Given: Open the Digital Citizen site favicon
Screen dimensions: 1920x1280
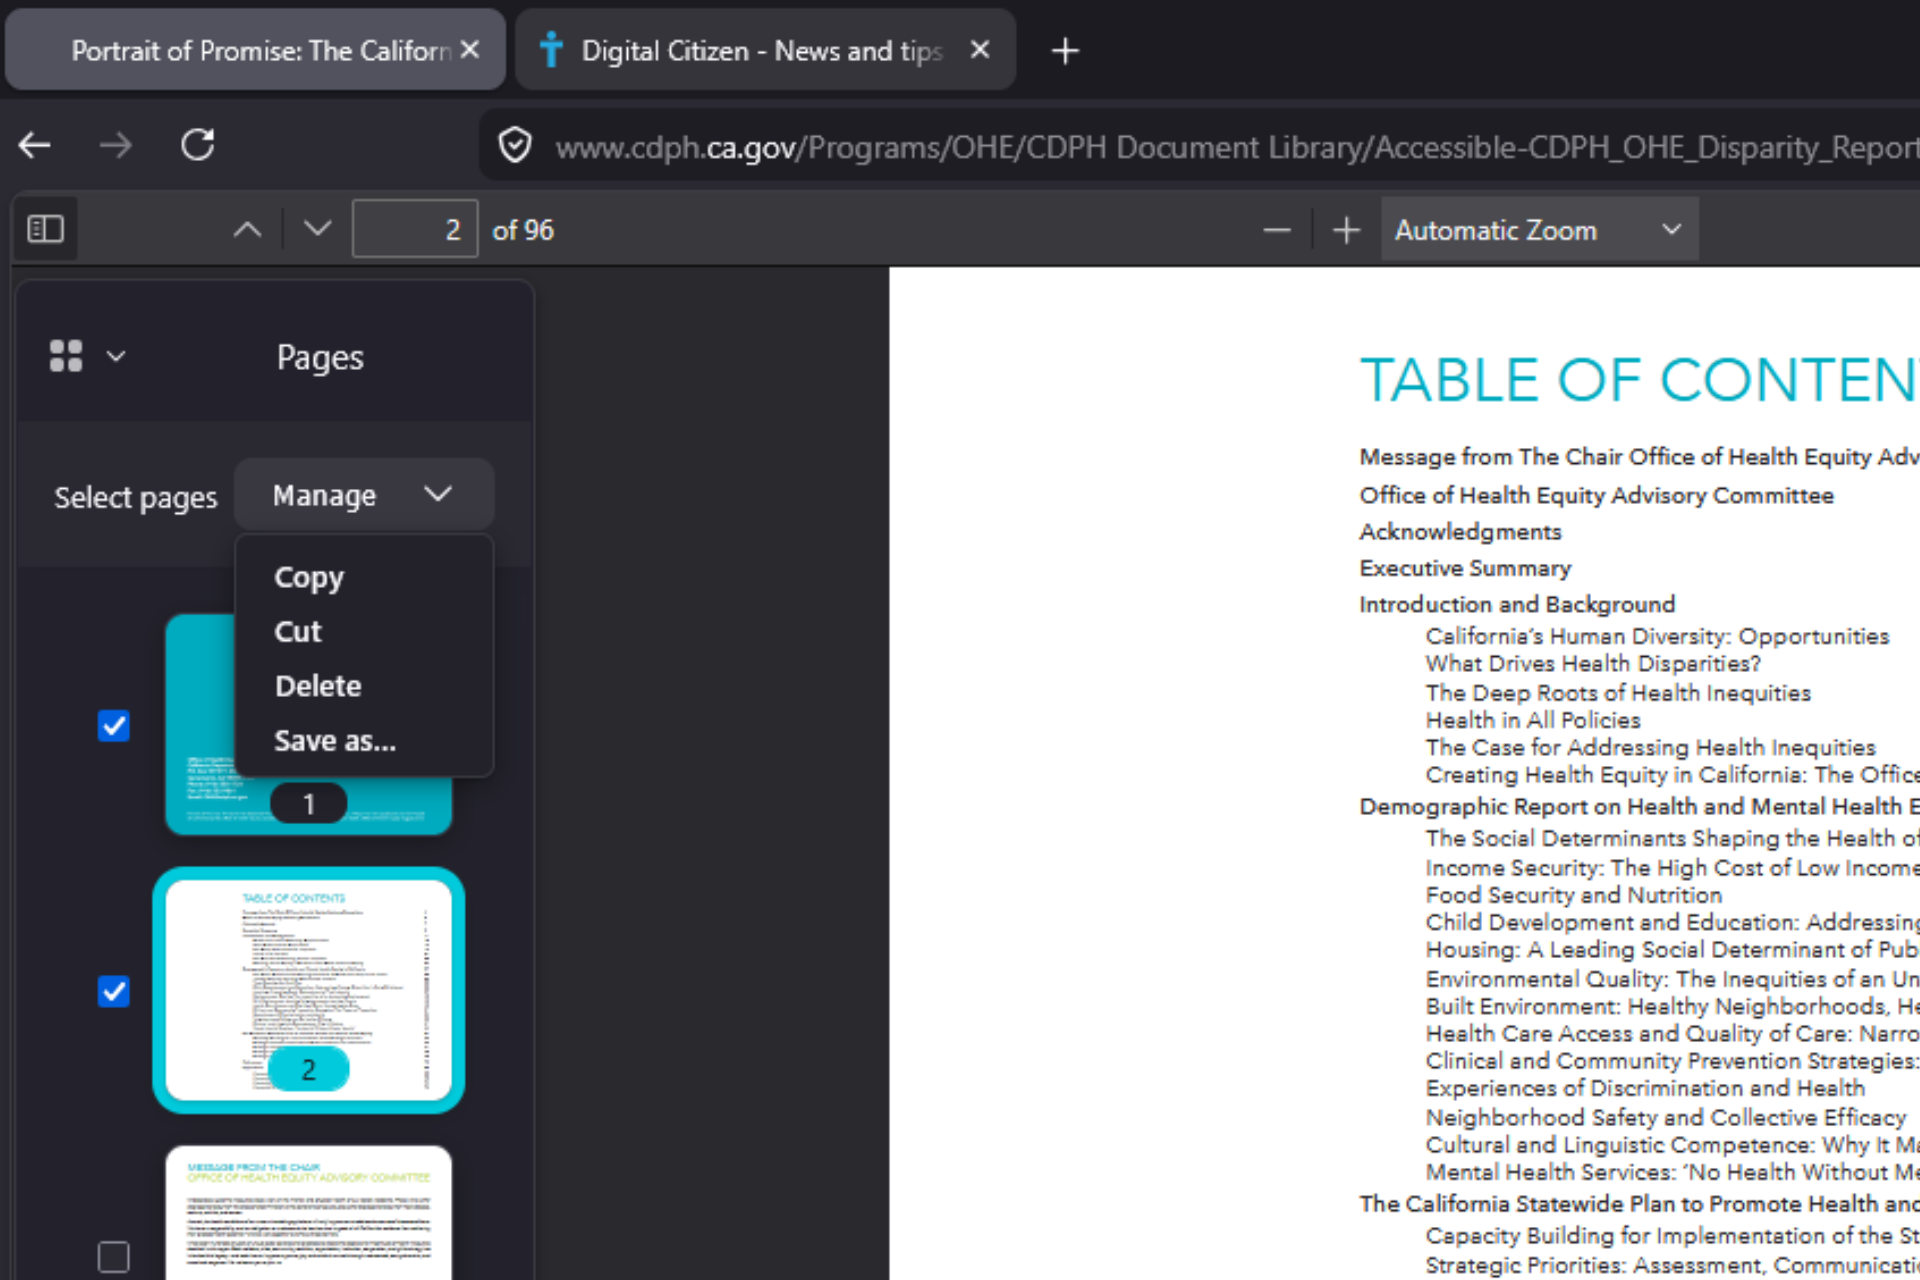Looking at the screenshot, I should click(x=550, y=50).
